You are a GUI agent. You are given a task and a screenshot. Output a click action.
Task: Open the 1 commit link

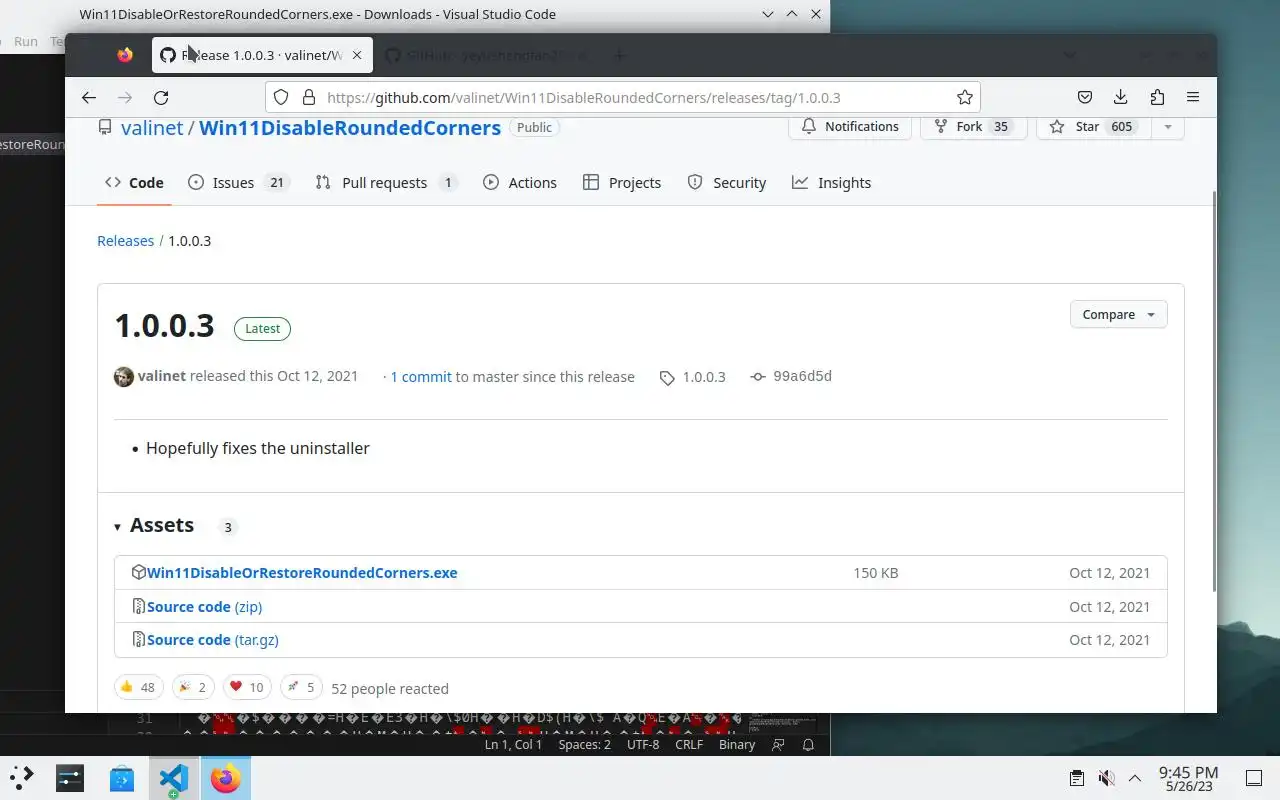[x=421, y=377]
